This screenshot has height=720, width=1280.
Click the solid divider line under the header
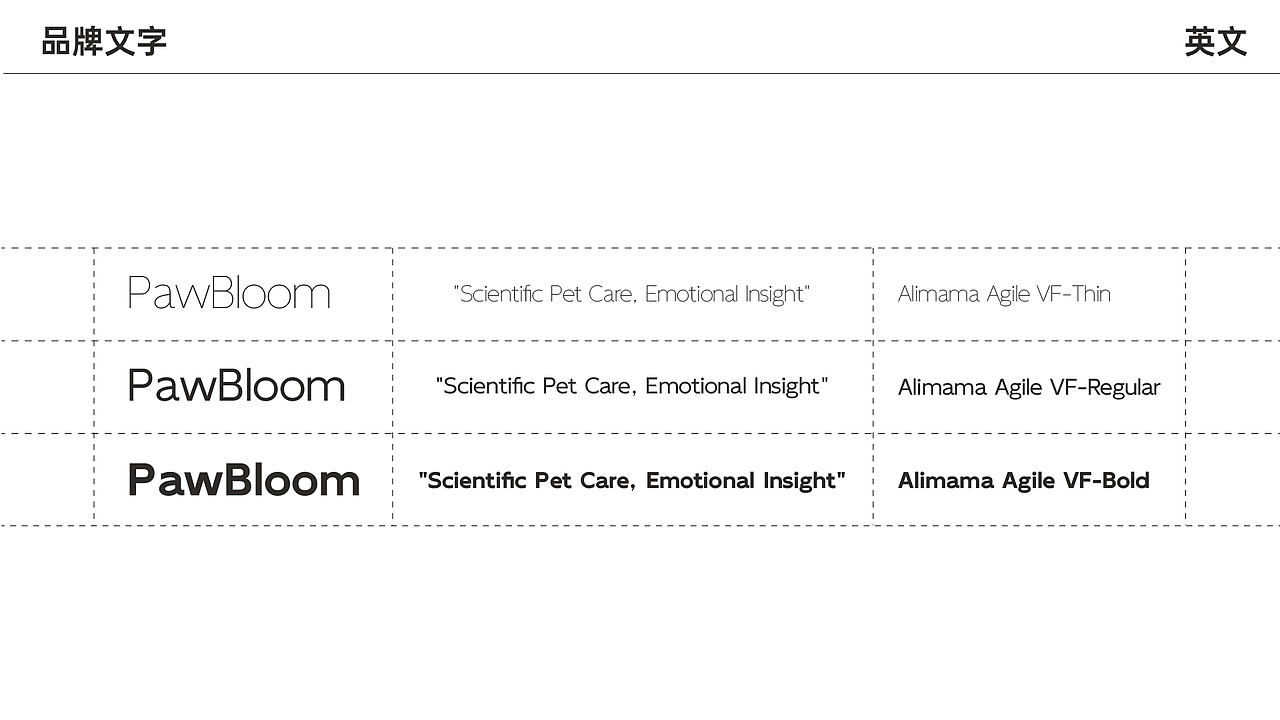point(640,73)
